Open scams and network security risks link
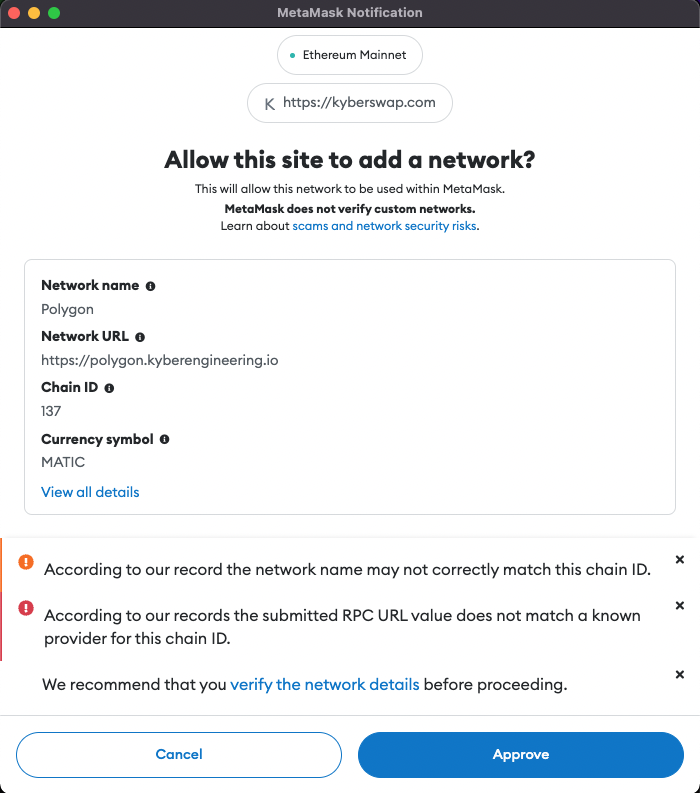Viewport: 700px width, 793px height. [x=384, y=227]
